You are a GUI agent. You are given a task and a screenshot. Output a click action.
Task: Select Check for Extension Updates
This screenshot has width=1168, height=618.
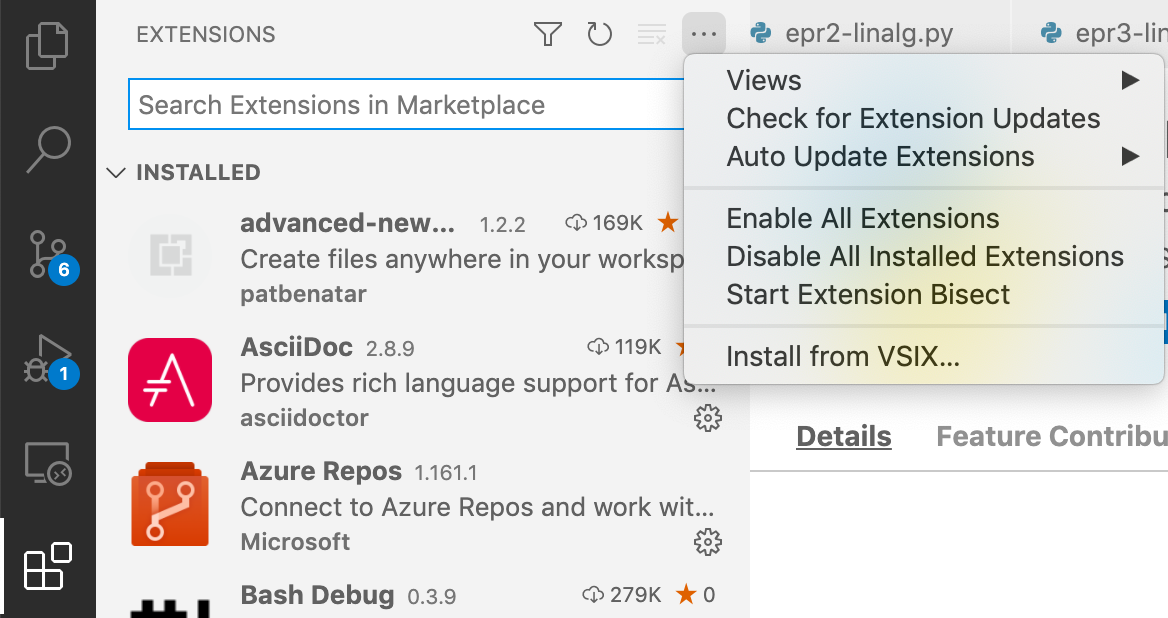(913, 119)
